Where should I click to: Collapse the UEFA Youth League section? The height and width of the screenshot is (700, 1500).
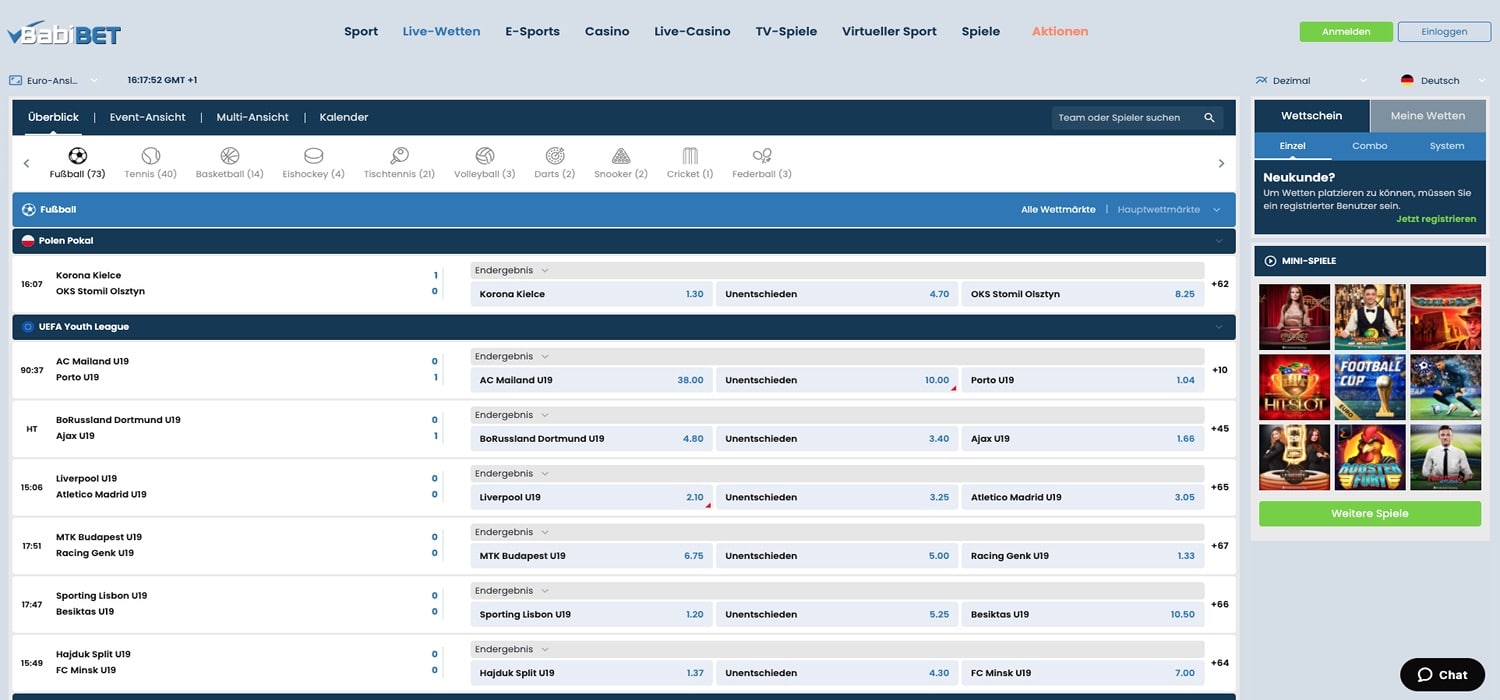click(1218, 327)
